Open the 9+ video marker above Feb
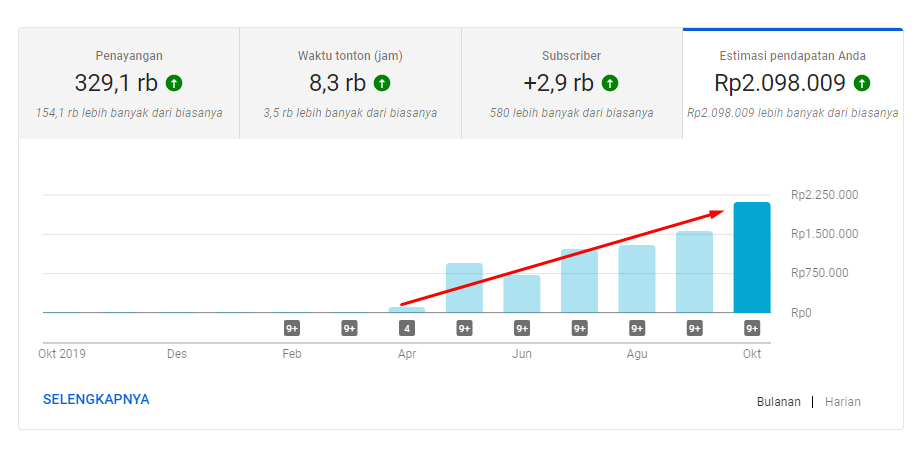Image resolution: width=915 pixels, height=456 pixels. click(292, 328)
